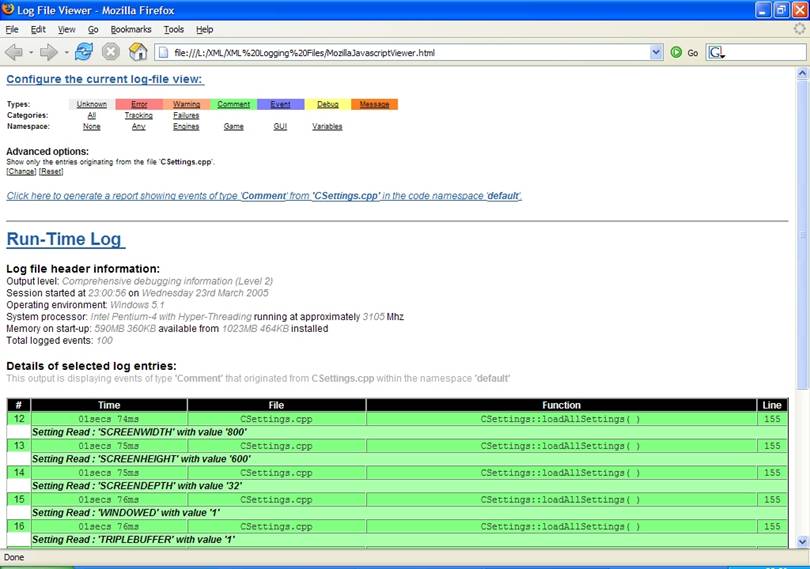Screen dimensions: 810x569
Task: Choose the Tracking category filter
Action: coord(139,115)
